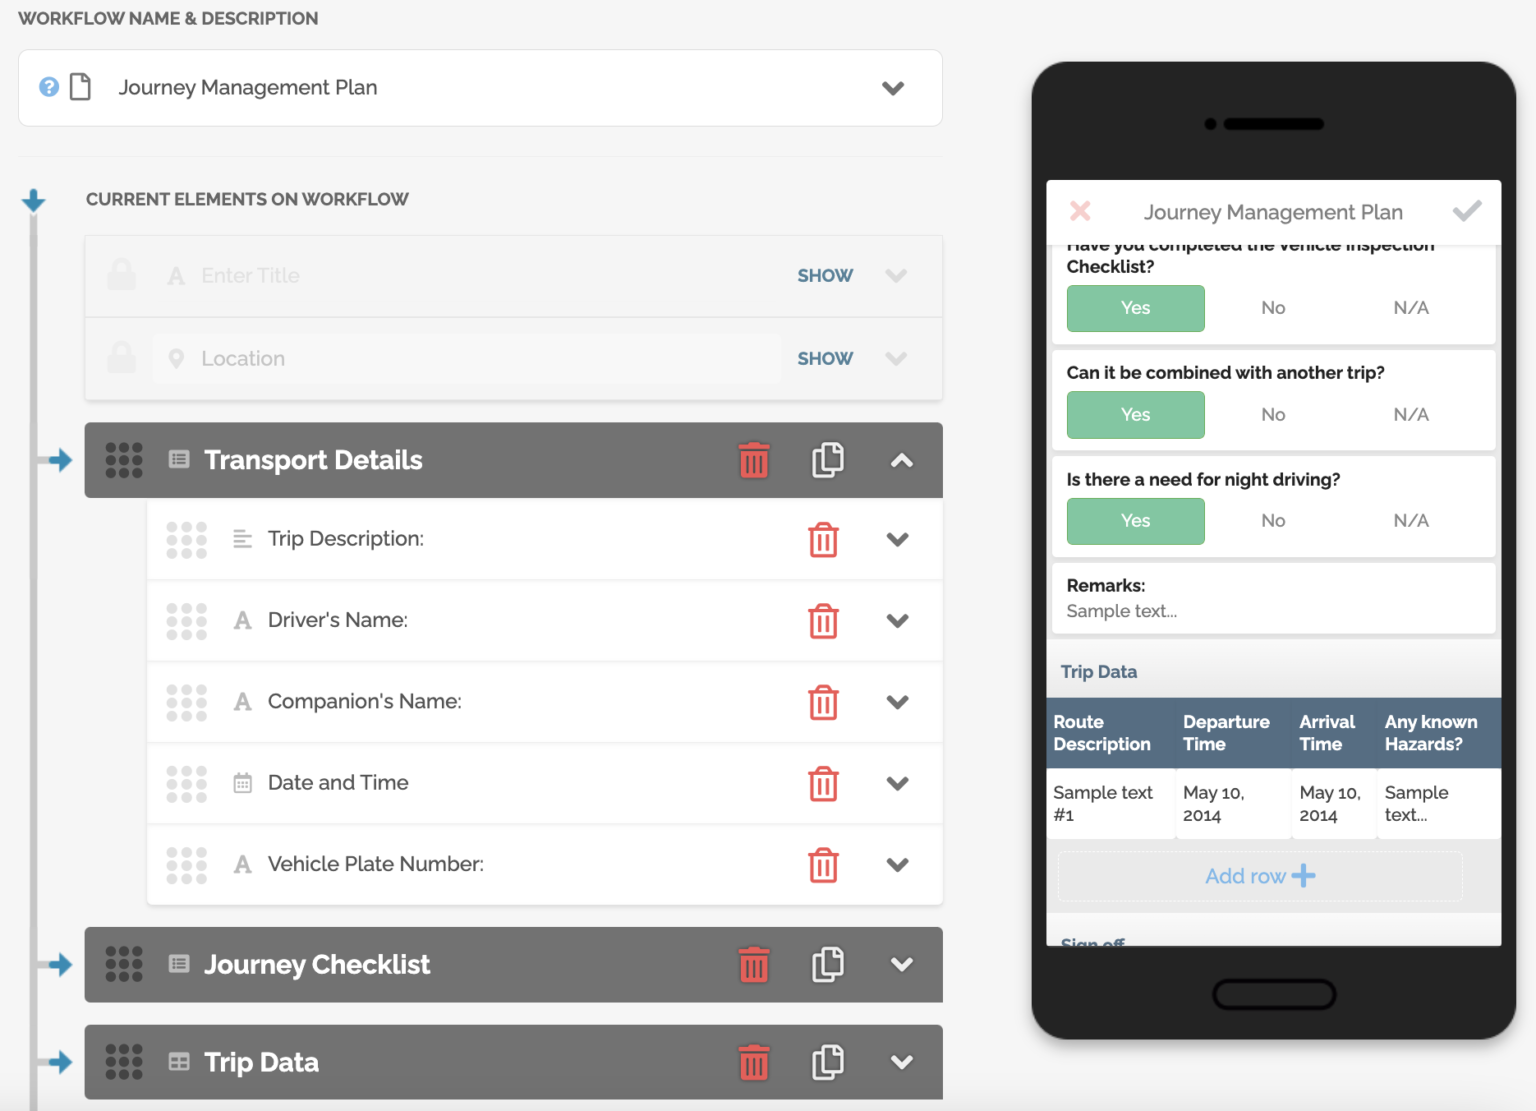Select Yes for vehicle inspection Checklist
The height and width of the screenshot is (1111, 1536).
tap(1135, 308)
